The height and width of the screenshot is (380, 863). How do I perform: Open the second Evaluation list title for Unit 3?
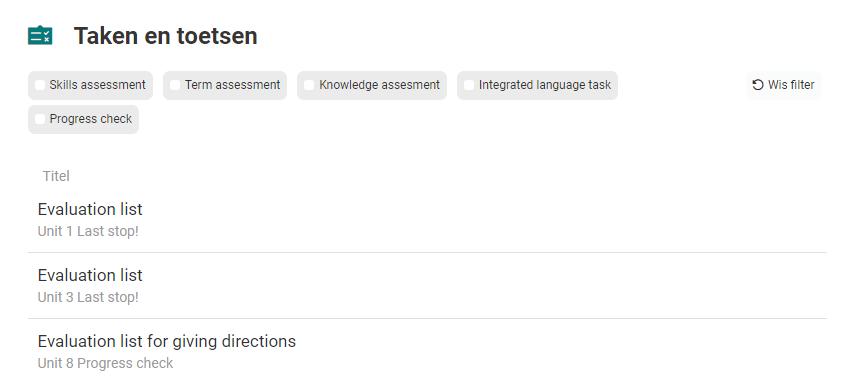click(90, 275)
